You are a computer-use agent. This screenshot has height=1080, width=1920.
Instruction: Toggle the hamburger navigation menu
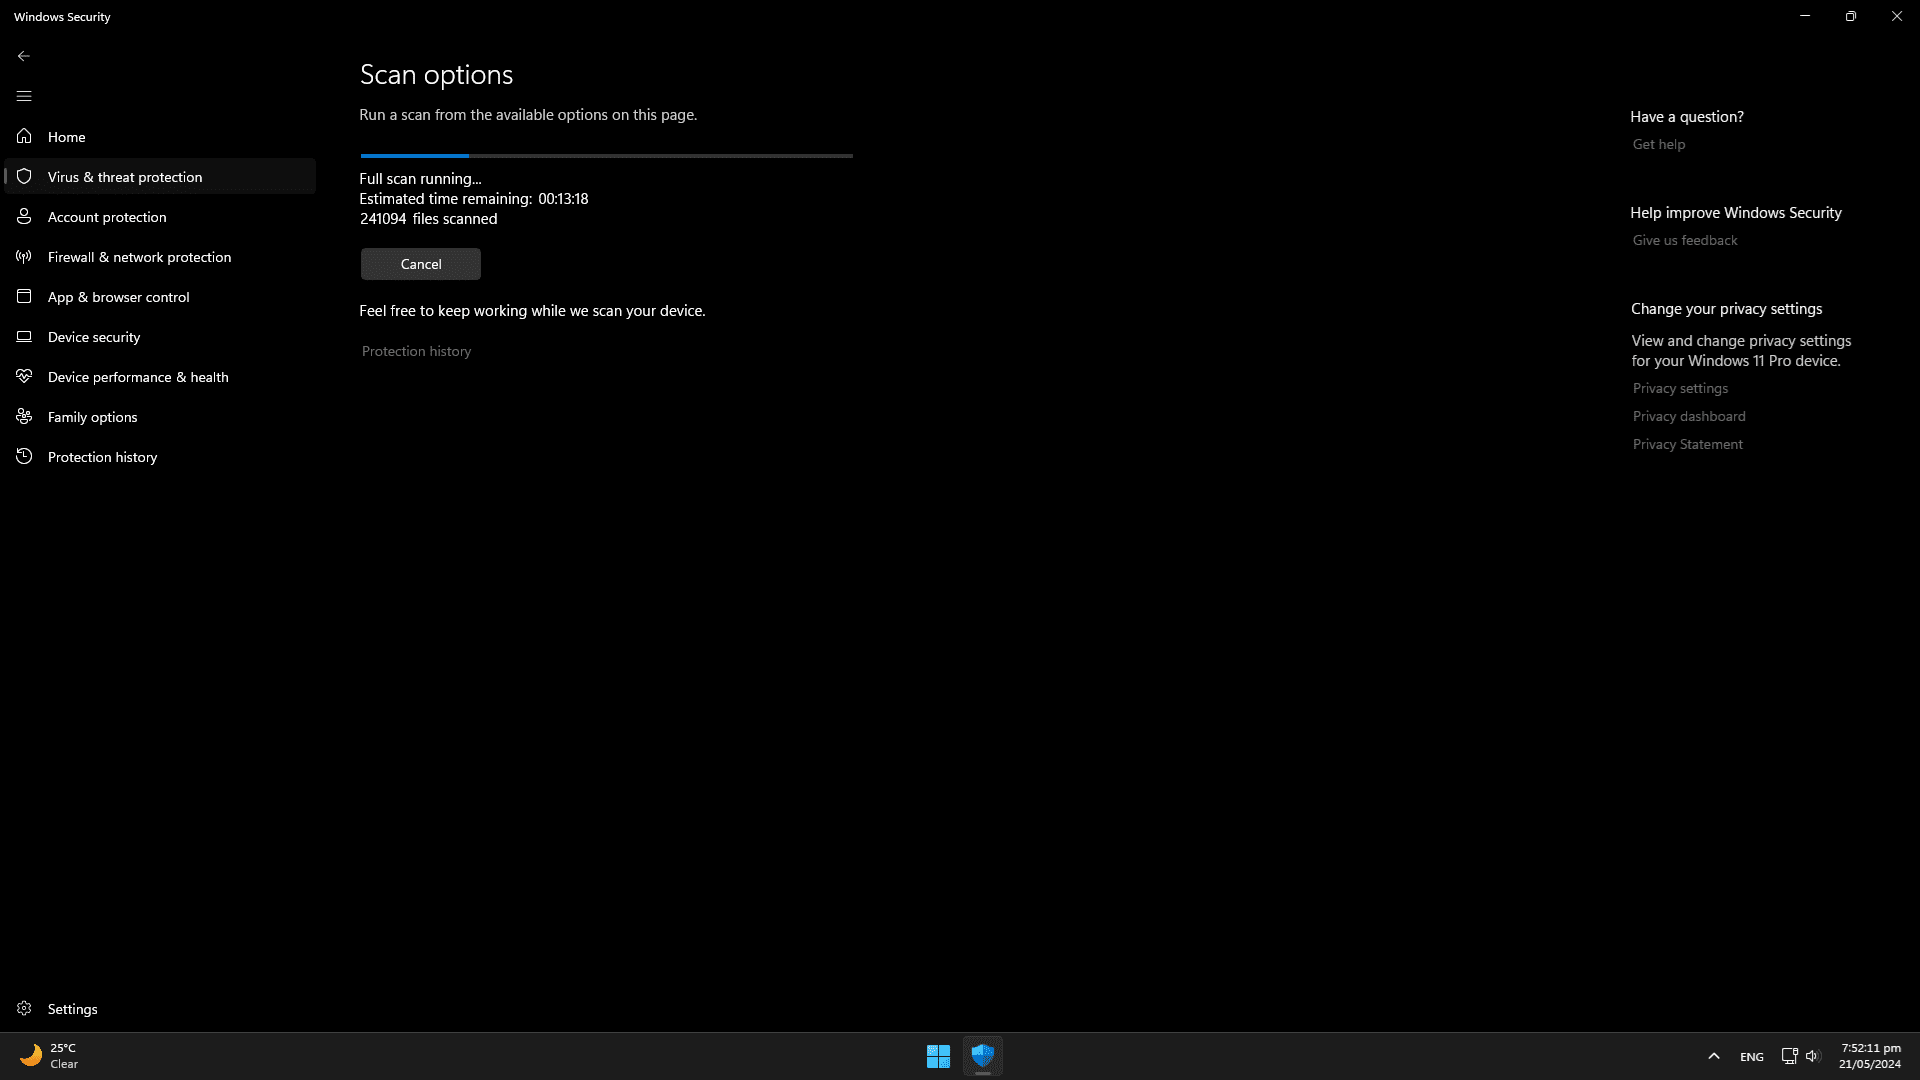click(x=24, y=96)
